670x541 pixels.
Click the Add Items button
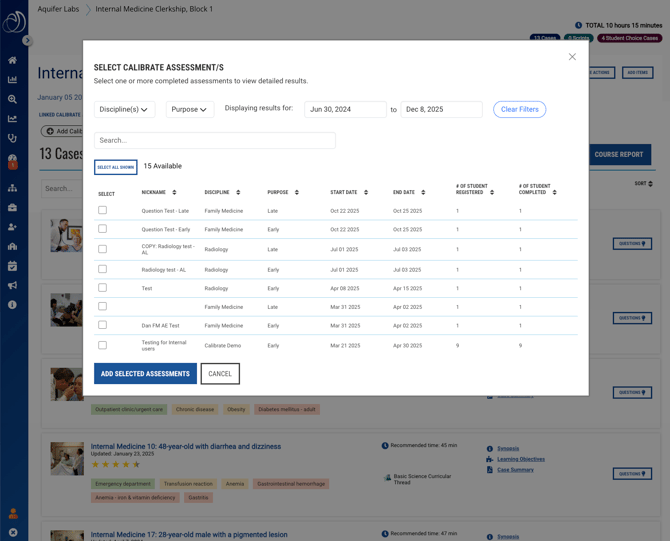[638, 73]
